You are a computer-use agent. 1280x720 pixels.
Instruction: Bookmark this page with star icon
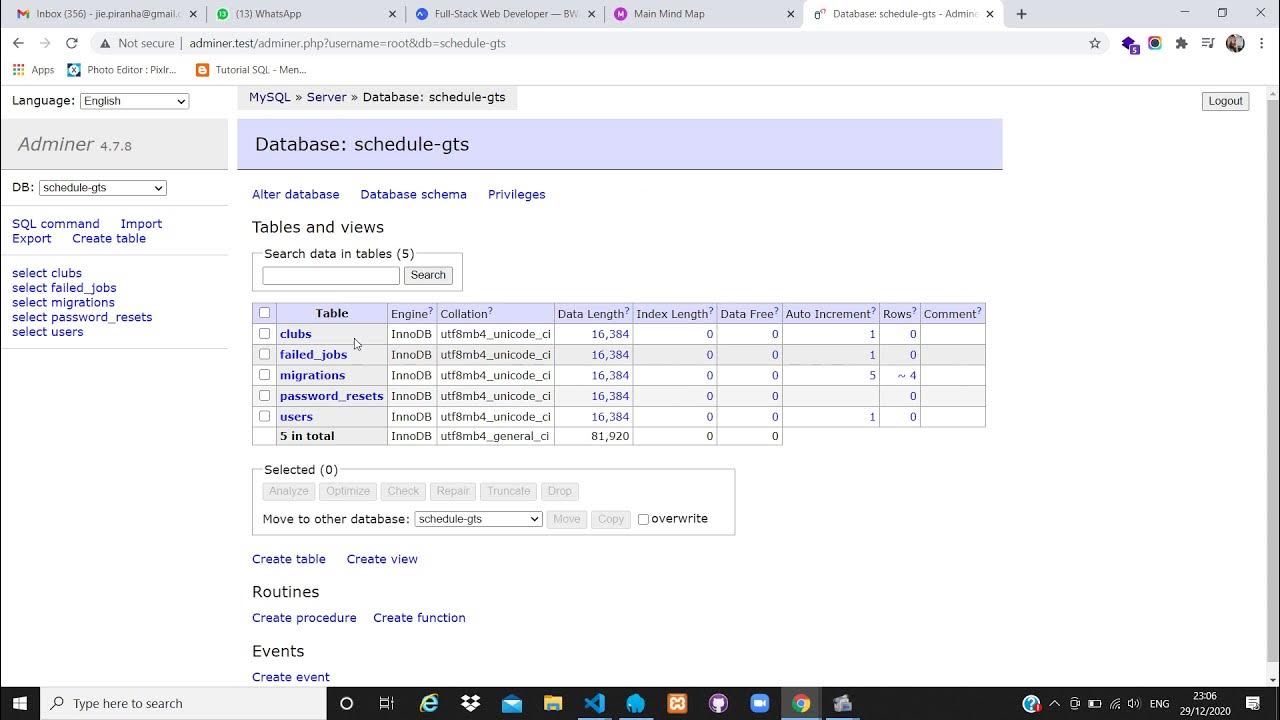click(1095, 43)
